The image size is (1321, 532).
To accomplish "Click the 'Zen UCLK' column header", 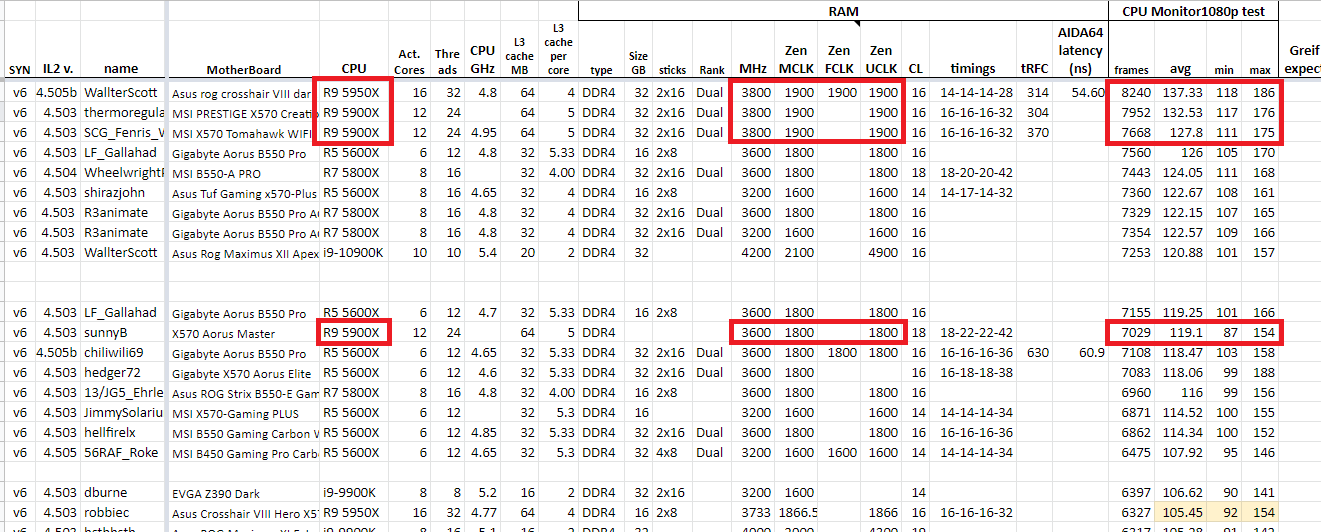I will coord(881,59).
